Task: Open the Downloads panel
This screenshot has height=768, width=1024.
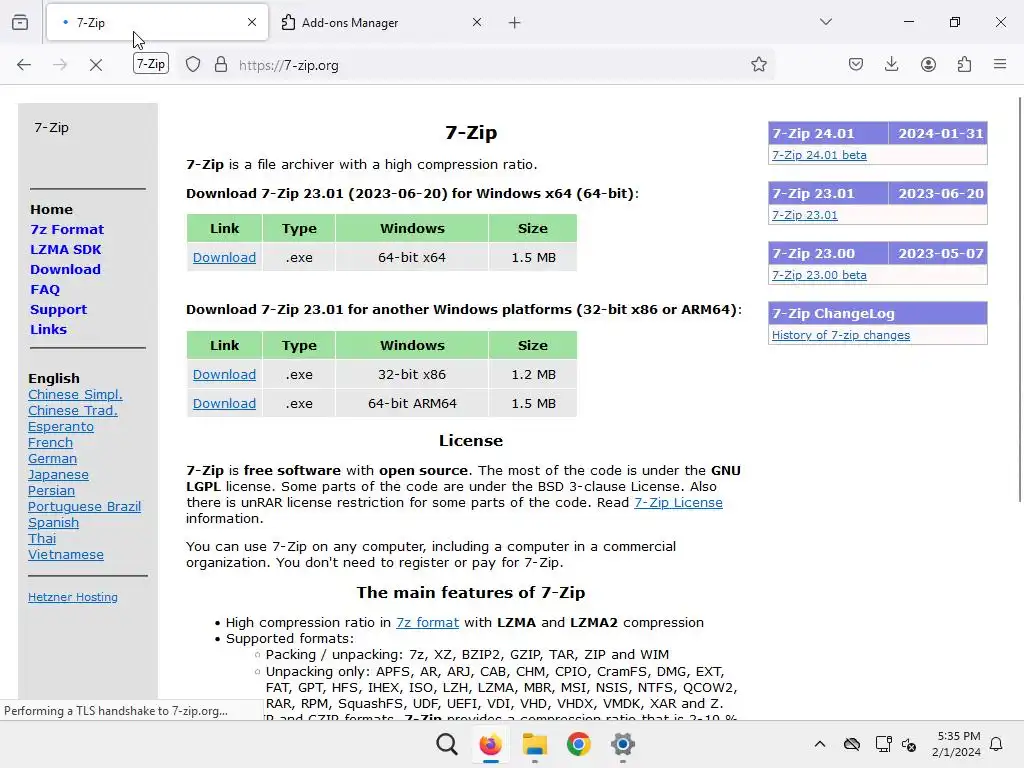Action: point(891,65)
